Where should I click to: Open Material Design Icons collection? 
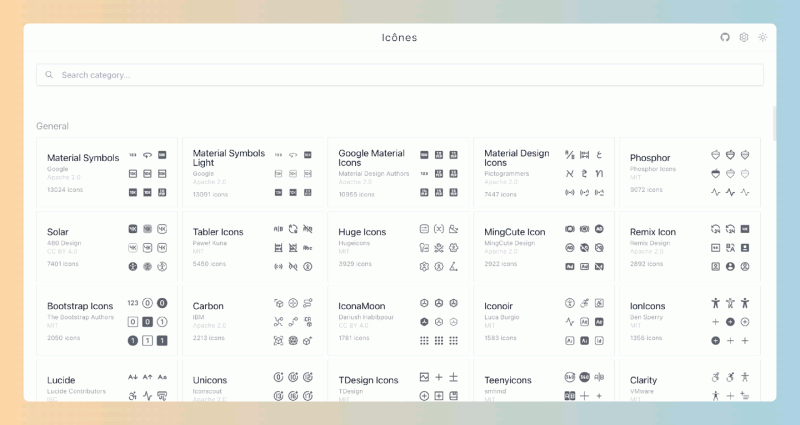point(544,172)
